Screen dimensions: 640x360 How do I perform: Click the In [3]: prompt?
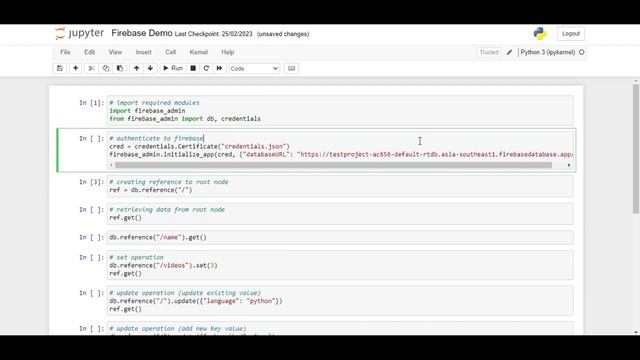[x=91, y=182]
